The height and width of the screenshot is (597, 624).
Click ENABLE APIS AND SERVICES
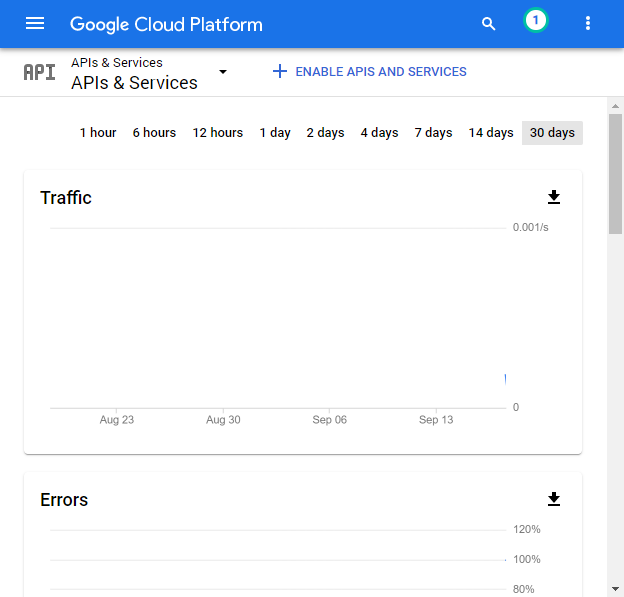pyautogui.click(x=381, y=72)
